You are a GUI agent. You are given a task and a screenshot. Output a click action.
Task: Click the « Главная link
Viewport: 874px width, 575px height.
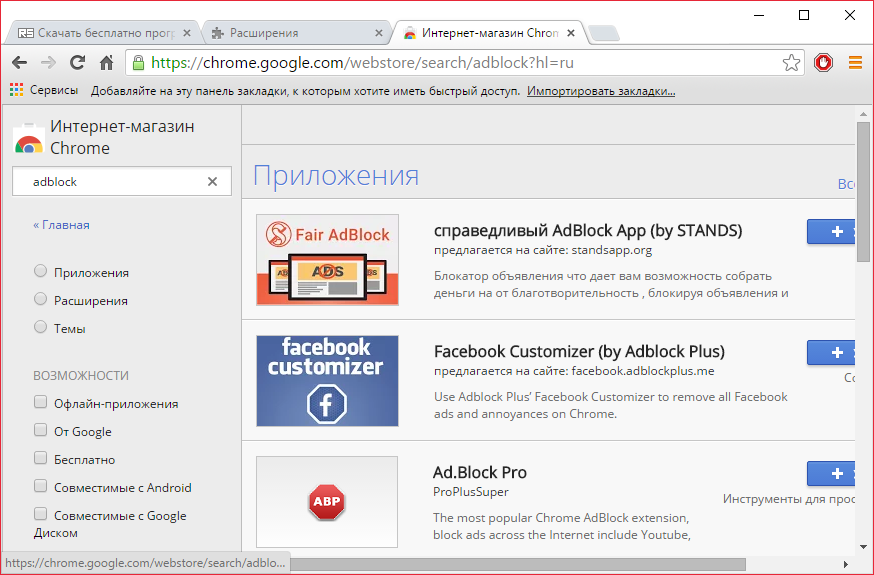click(61, 225)
